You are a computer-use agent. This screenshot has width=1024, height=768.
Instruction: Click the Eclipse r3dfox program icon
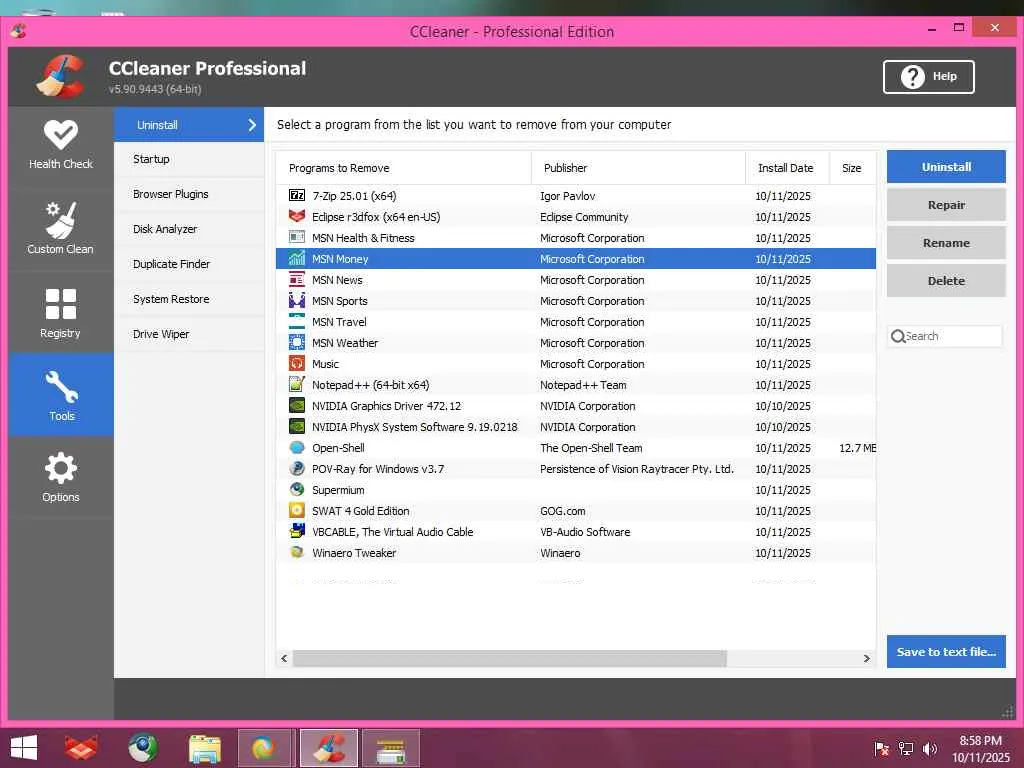point(296,216)
